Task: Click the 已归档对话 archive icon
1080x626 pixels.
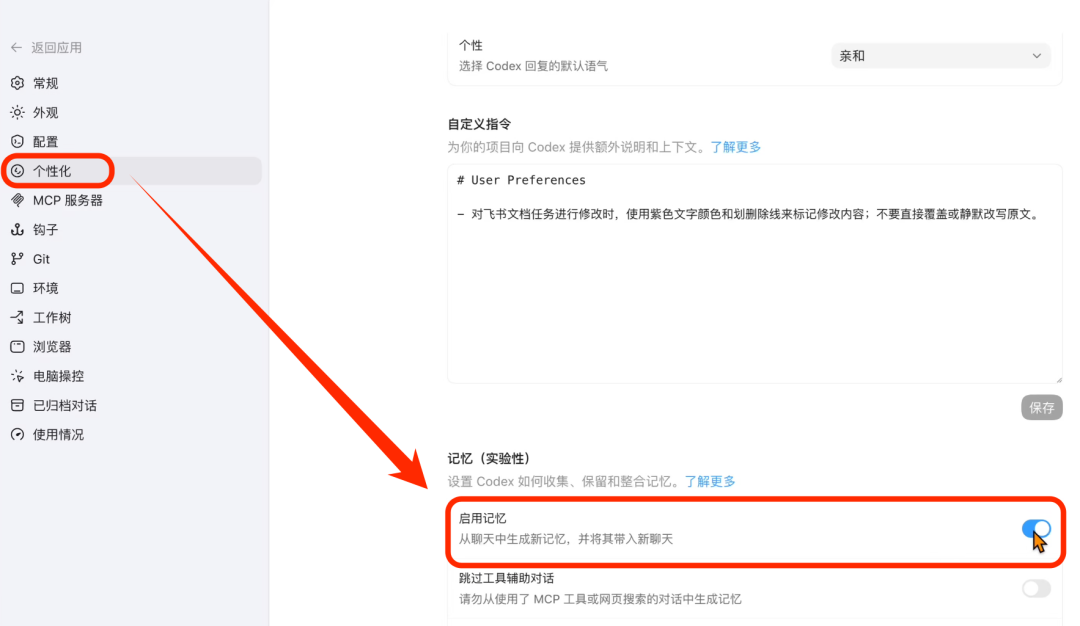Action: [17, 405]
